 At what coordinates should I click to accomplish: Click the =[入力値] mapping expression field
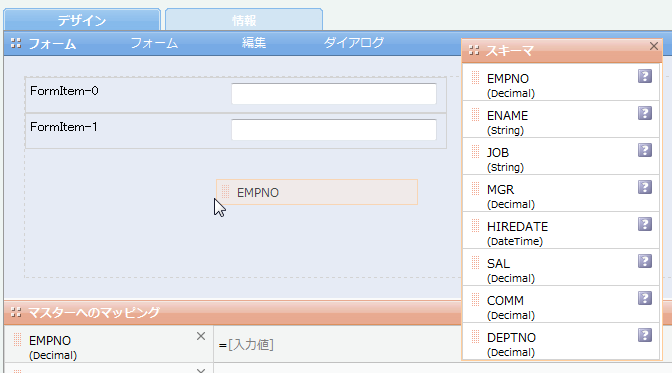337,344
